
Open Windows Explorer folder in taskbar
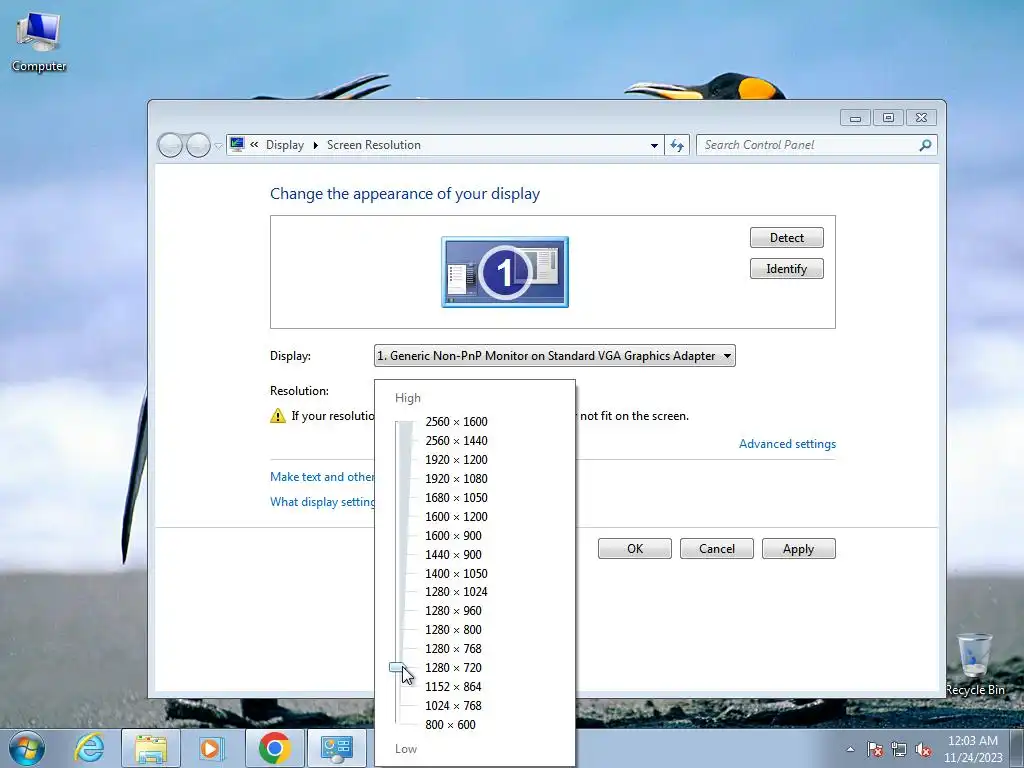click(151, 748)
